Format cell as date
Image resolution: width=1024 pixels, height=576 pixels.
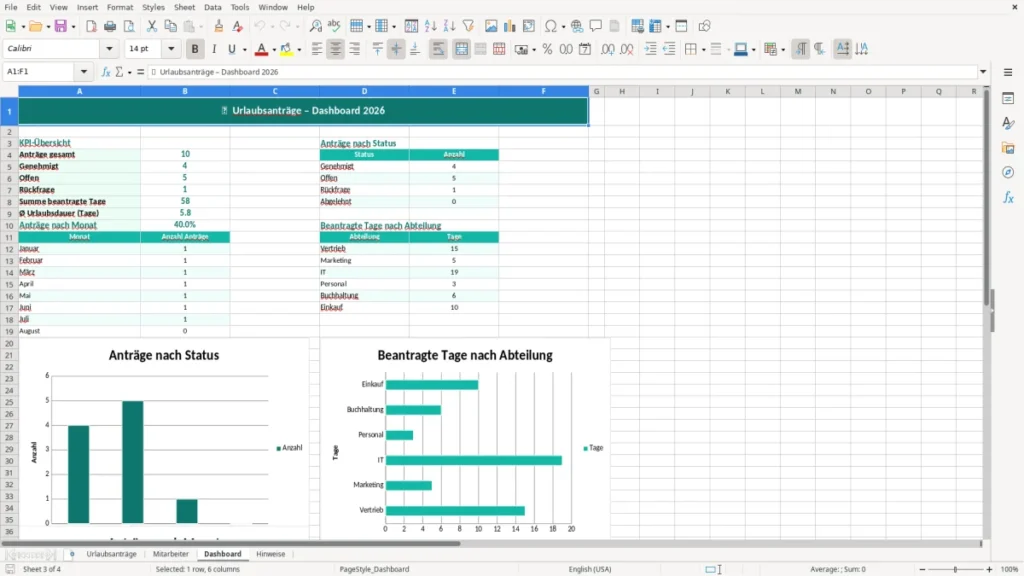coord(585,49)
